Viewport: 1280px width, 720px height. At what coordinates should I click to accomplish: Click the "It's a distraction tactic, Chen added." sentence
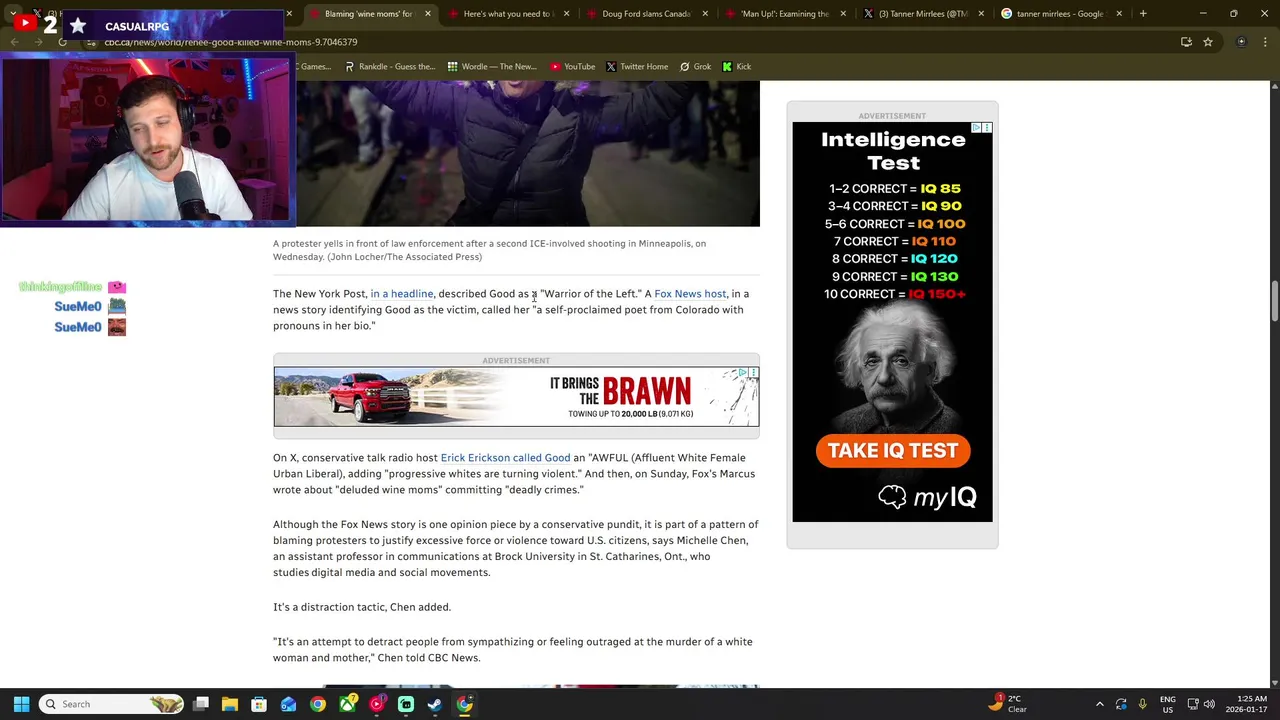(362, 607)
